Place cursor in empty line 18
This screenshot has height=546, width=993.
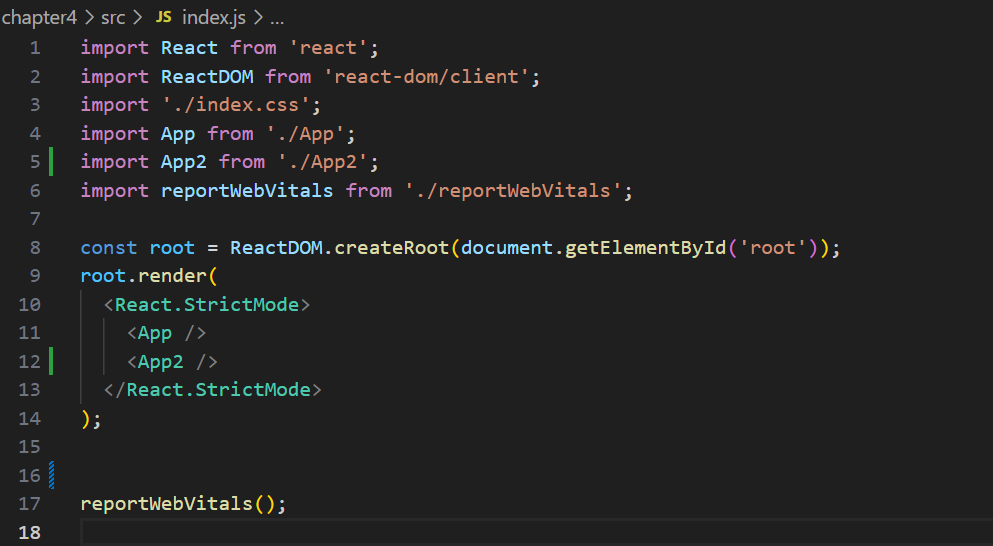[536, 533]
